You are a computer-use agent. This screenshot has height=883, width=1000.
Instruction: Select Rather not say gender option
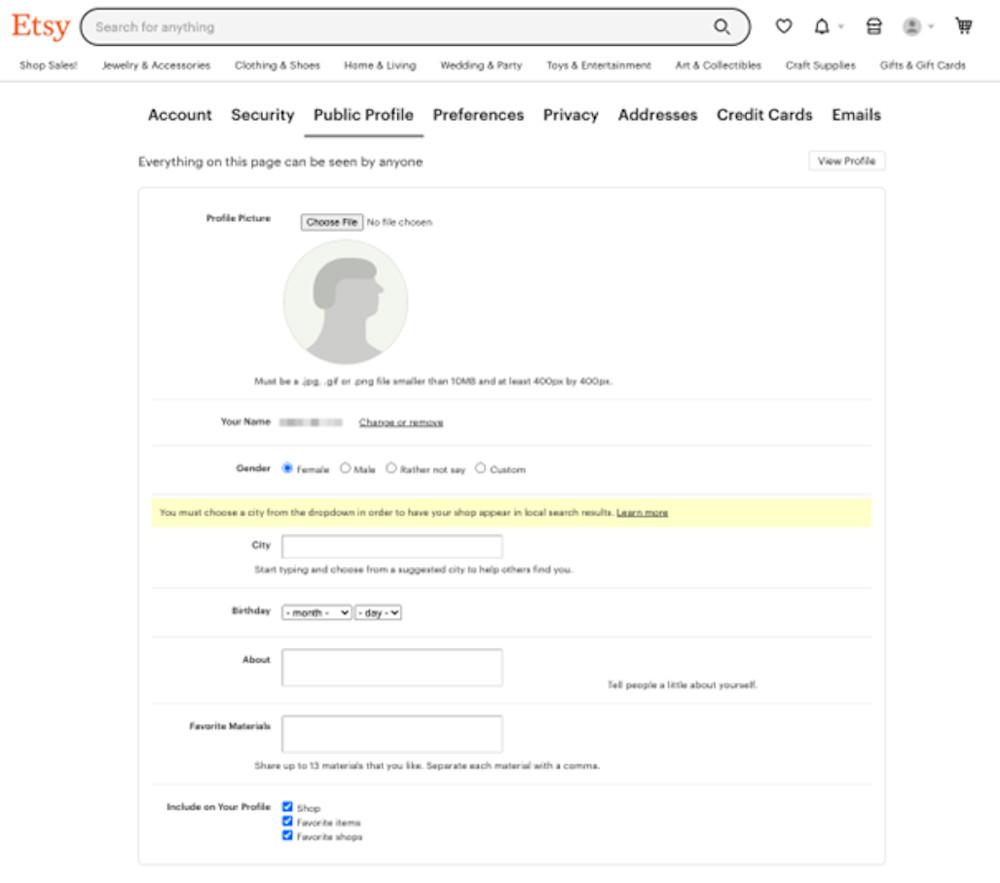392,468
